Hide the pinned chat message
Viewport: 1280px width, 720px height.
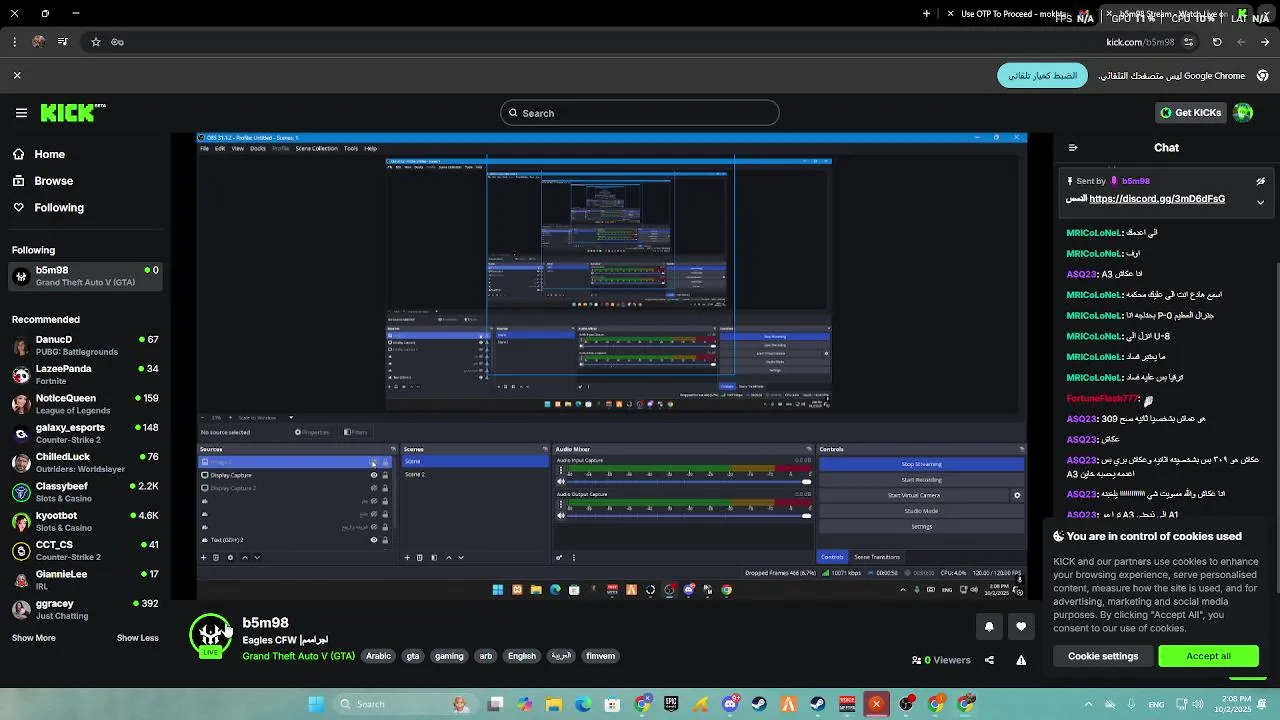pyautogui.click(x=1261, y=181)
